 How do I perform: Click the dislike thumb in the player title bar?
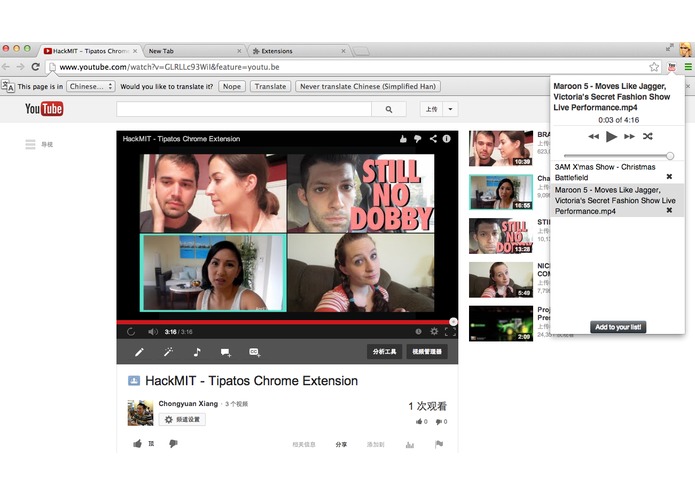coord(418,139)
